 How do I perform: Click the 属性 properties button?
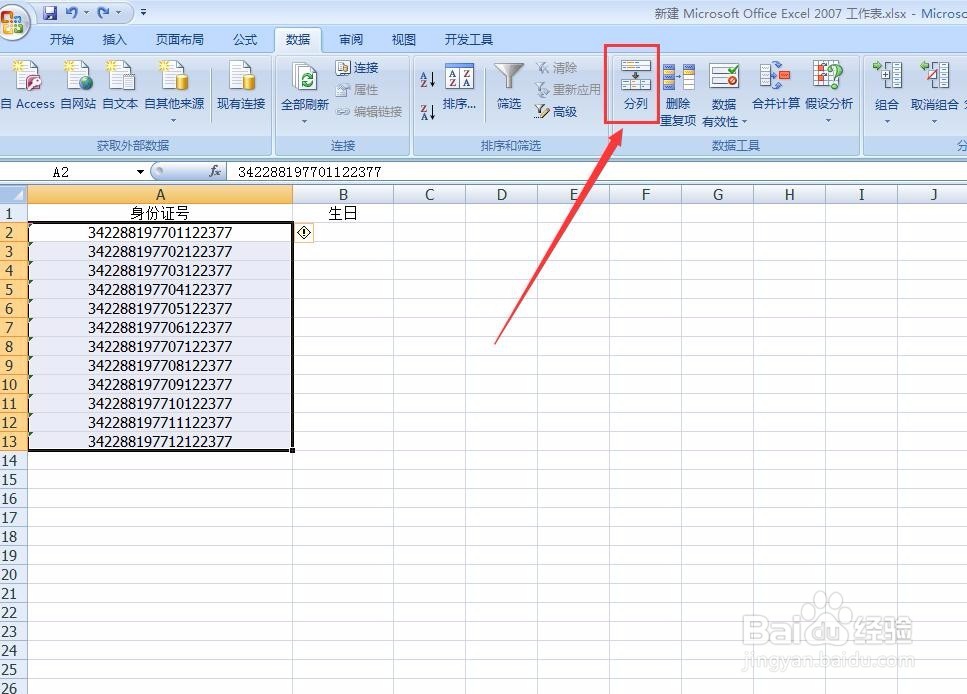[357, 89]
